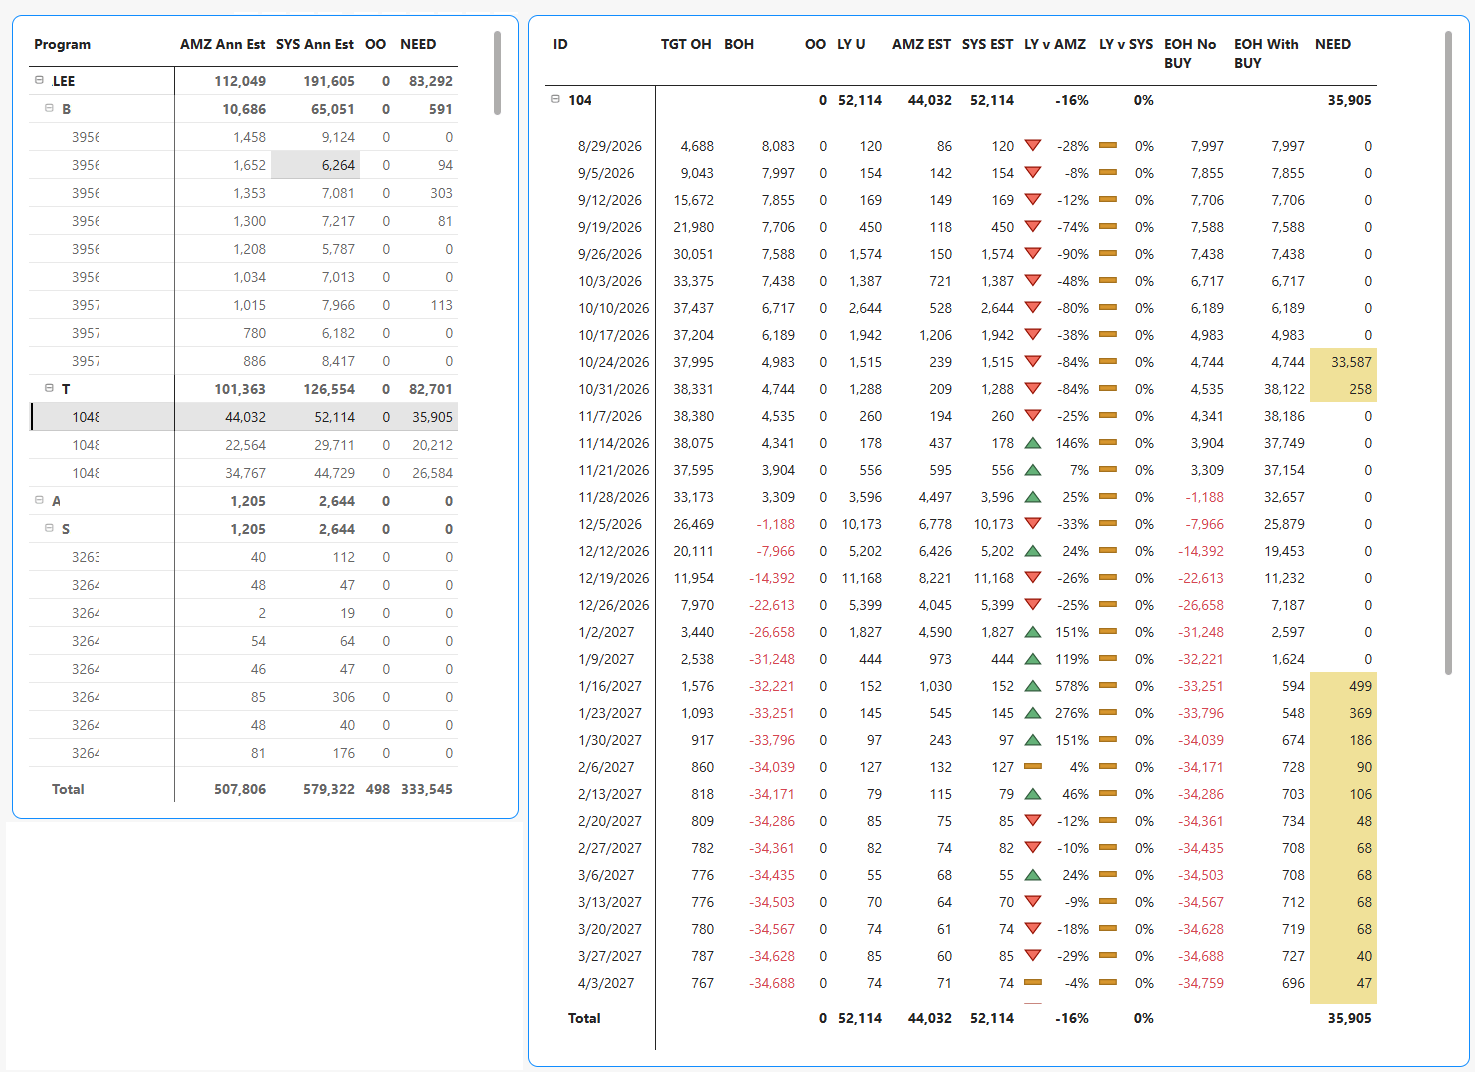Image resolution: width=1475 pixels, height=1072 pixels.
Task: Click red down arrow in 3/27/2027 row
Action: coord(1033,956)
